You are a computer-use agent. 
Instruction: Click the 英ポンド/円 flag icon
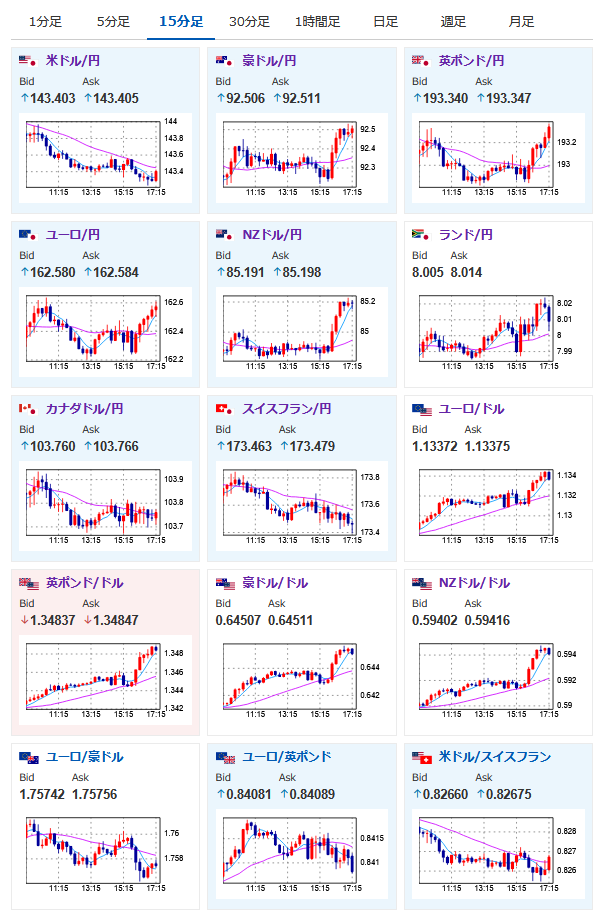421,61
